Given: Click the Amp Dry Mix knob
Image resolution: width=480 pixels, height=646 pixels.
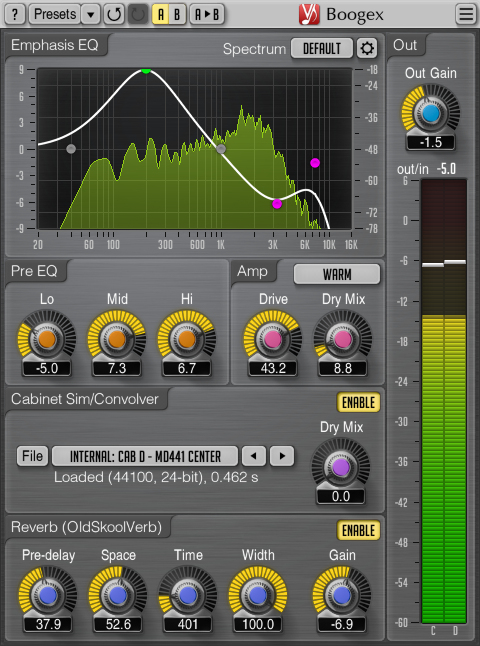Looking at the screenshot, I should tap(343, 339).
